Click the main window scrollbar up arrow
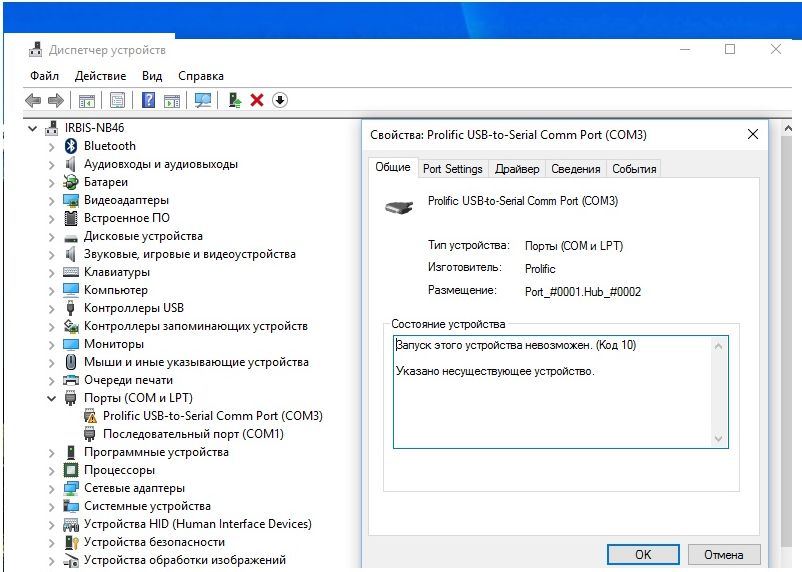802x572 pixels. click(x=788, y=128)
